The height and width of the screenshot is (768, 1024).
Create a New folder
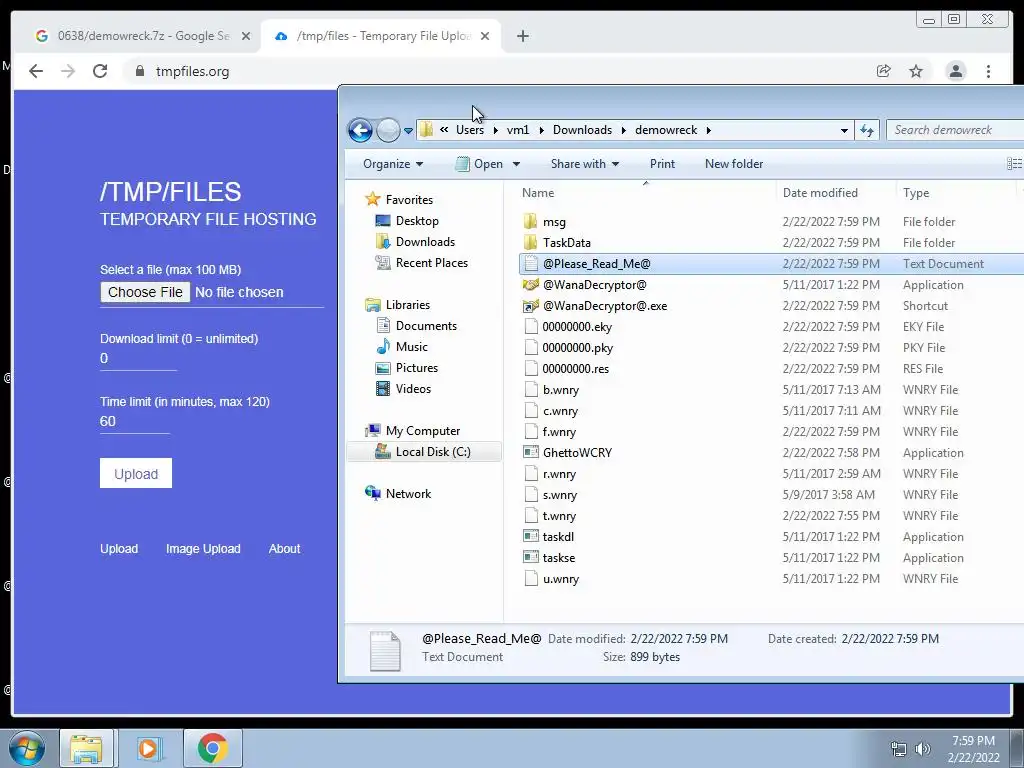tap(733, 164)
